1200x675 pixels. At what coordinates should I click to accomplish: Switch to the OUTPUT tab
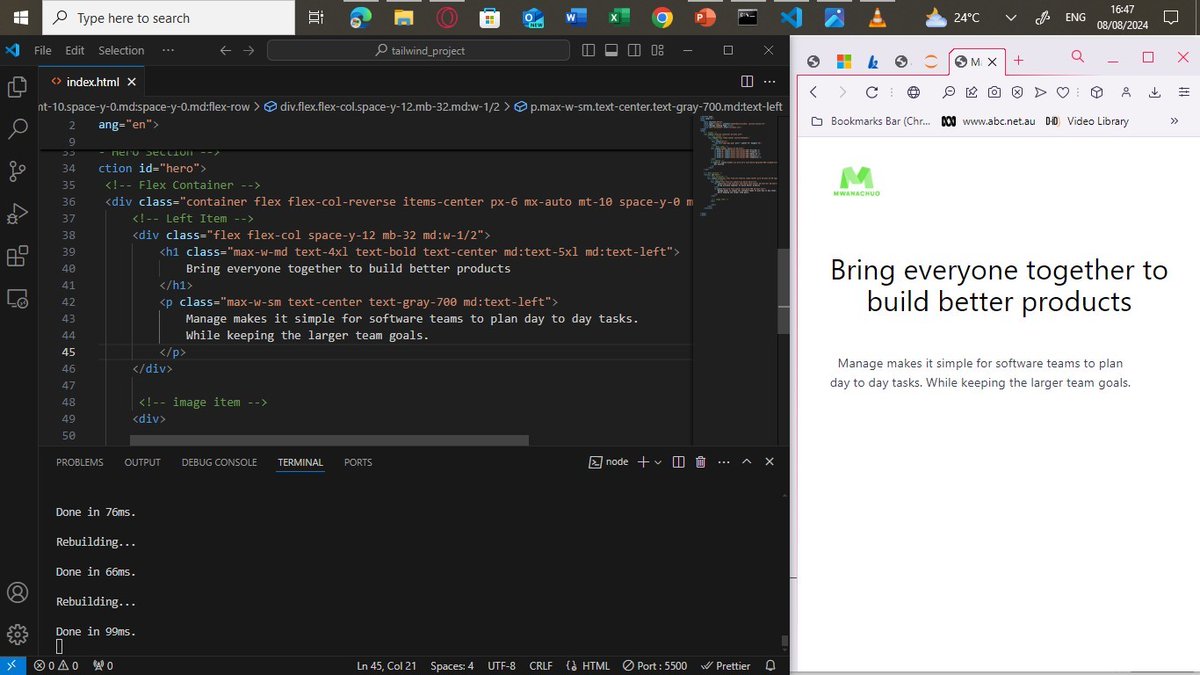(x=142, y=462)
